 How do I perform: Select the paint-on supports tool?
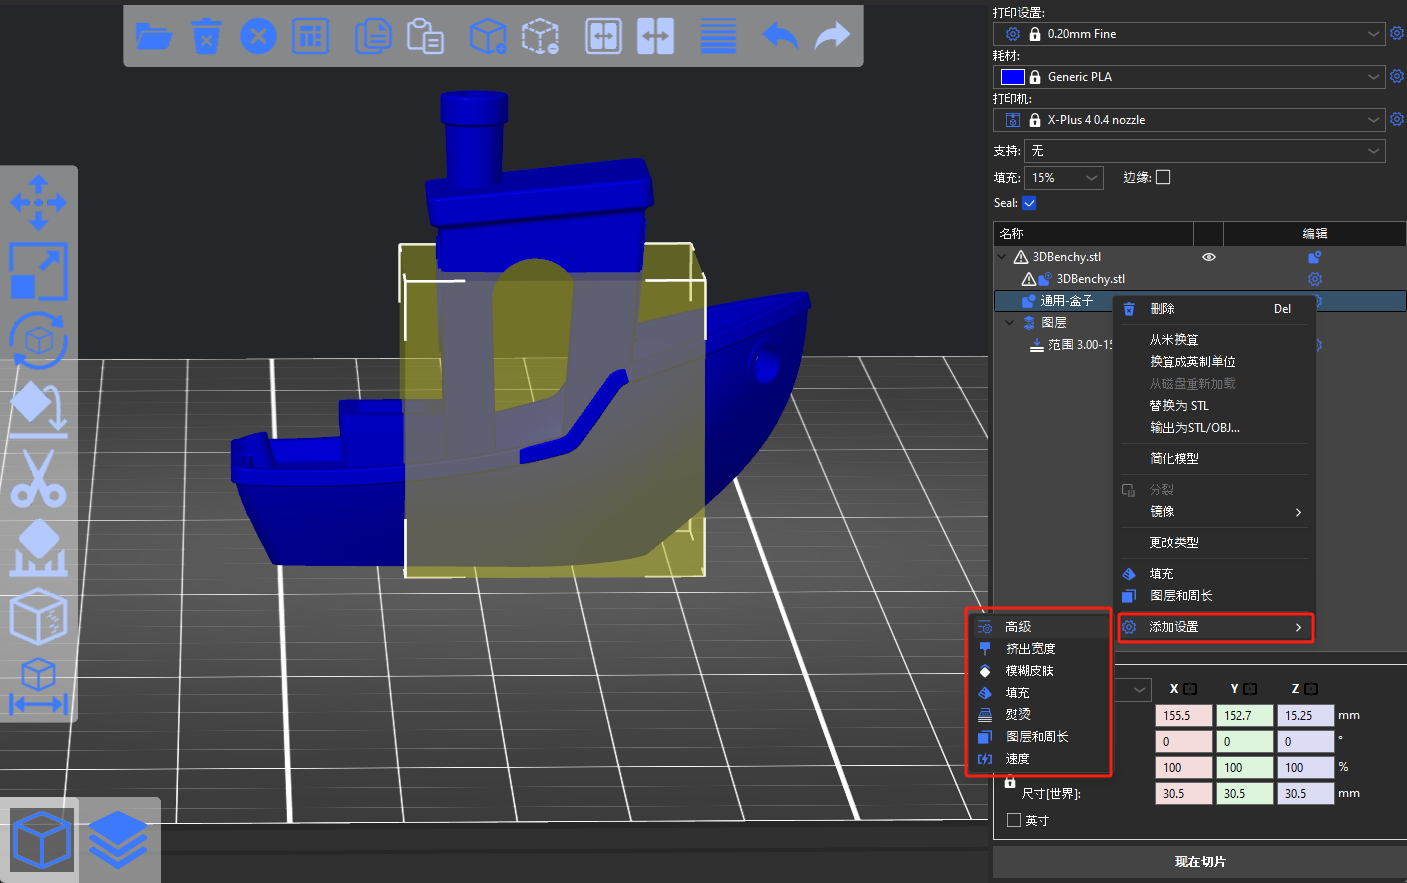click(38, 547)
